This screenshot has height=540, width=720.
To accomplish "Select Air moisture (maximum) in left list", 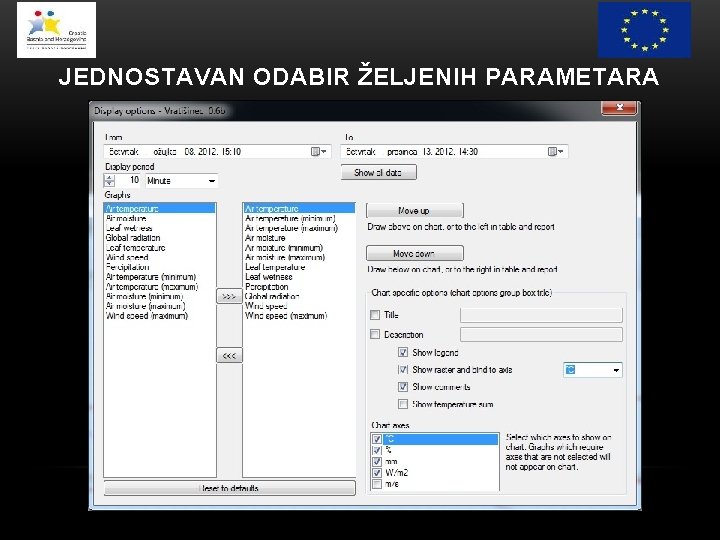I will click(x=159, y=306).
